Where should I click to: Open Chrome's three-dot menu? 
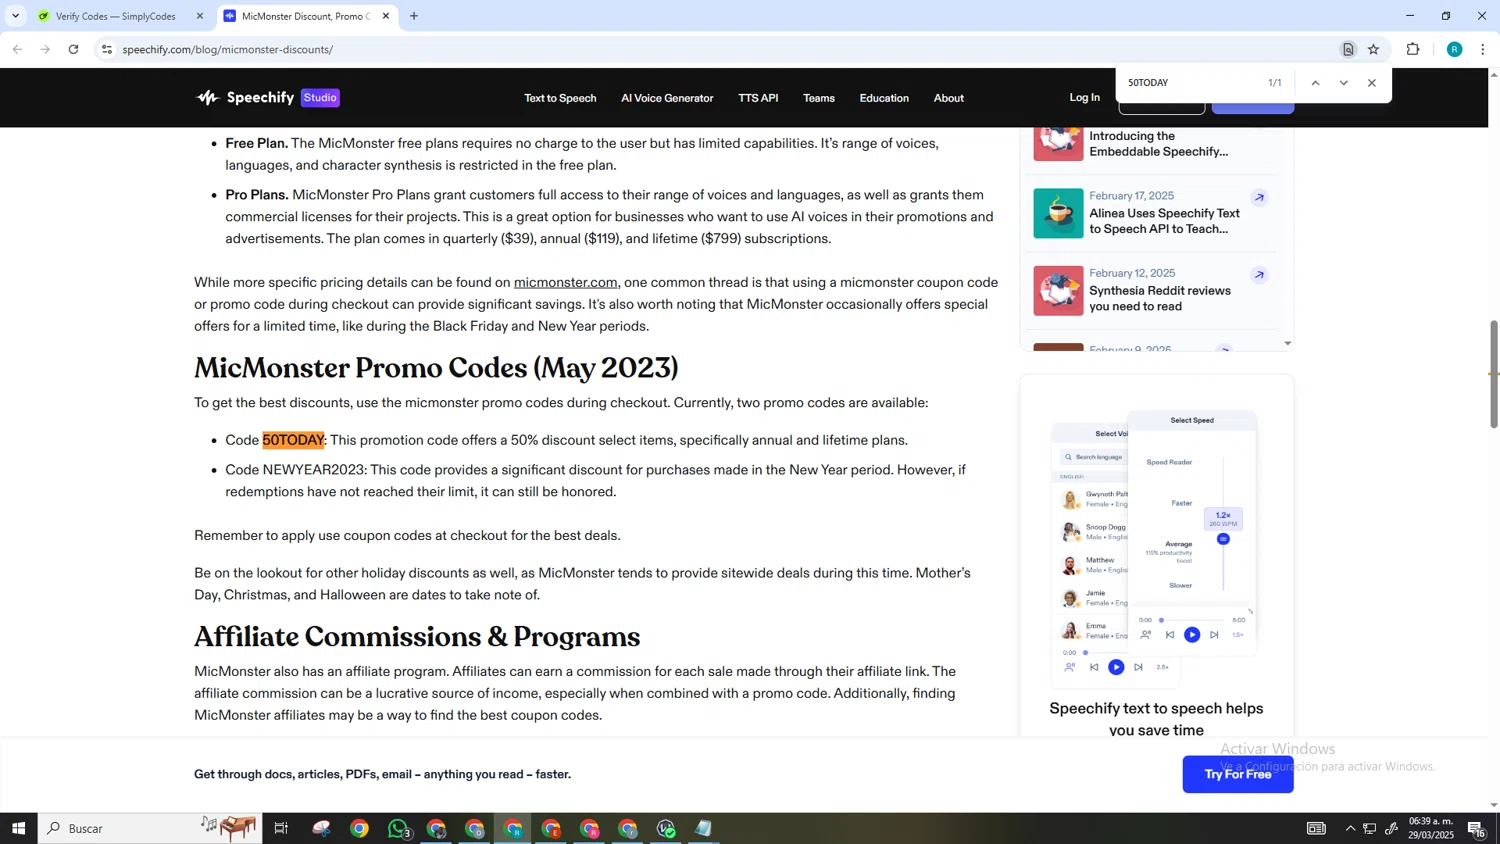point(1483,49)
